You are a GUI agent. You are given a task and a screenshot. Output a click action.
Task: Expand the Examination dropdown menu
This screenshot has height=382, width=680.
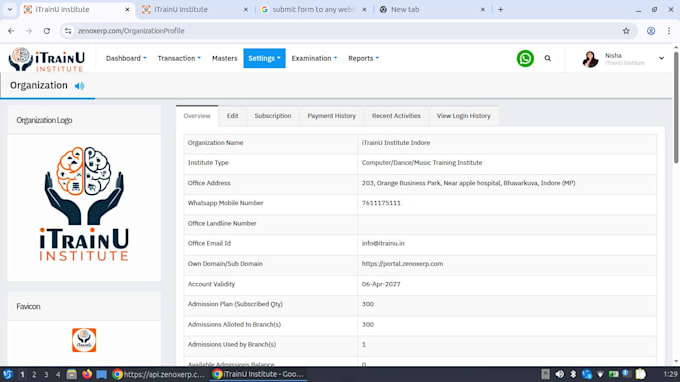tap(314, 59)
